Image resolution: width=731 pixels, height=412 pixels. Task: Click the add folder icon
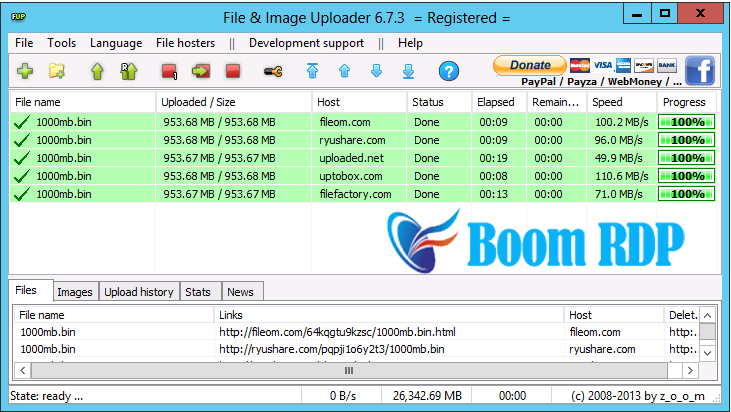click(57, 71)
